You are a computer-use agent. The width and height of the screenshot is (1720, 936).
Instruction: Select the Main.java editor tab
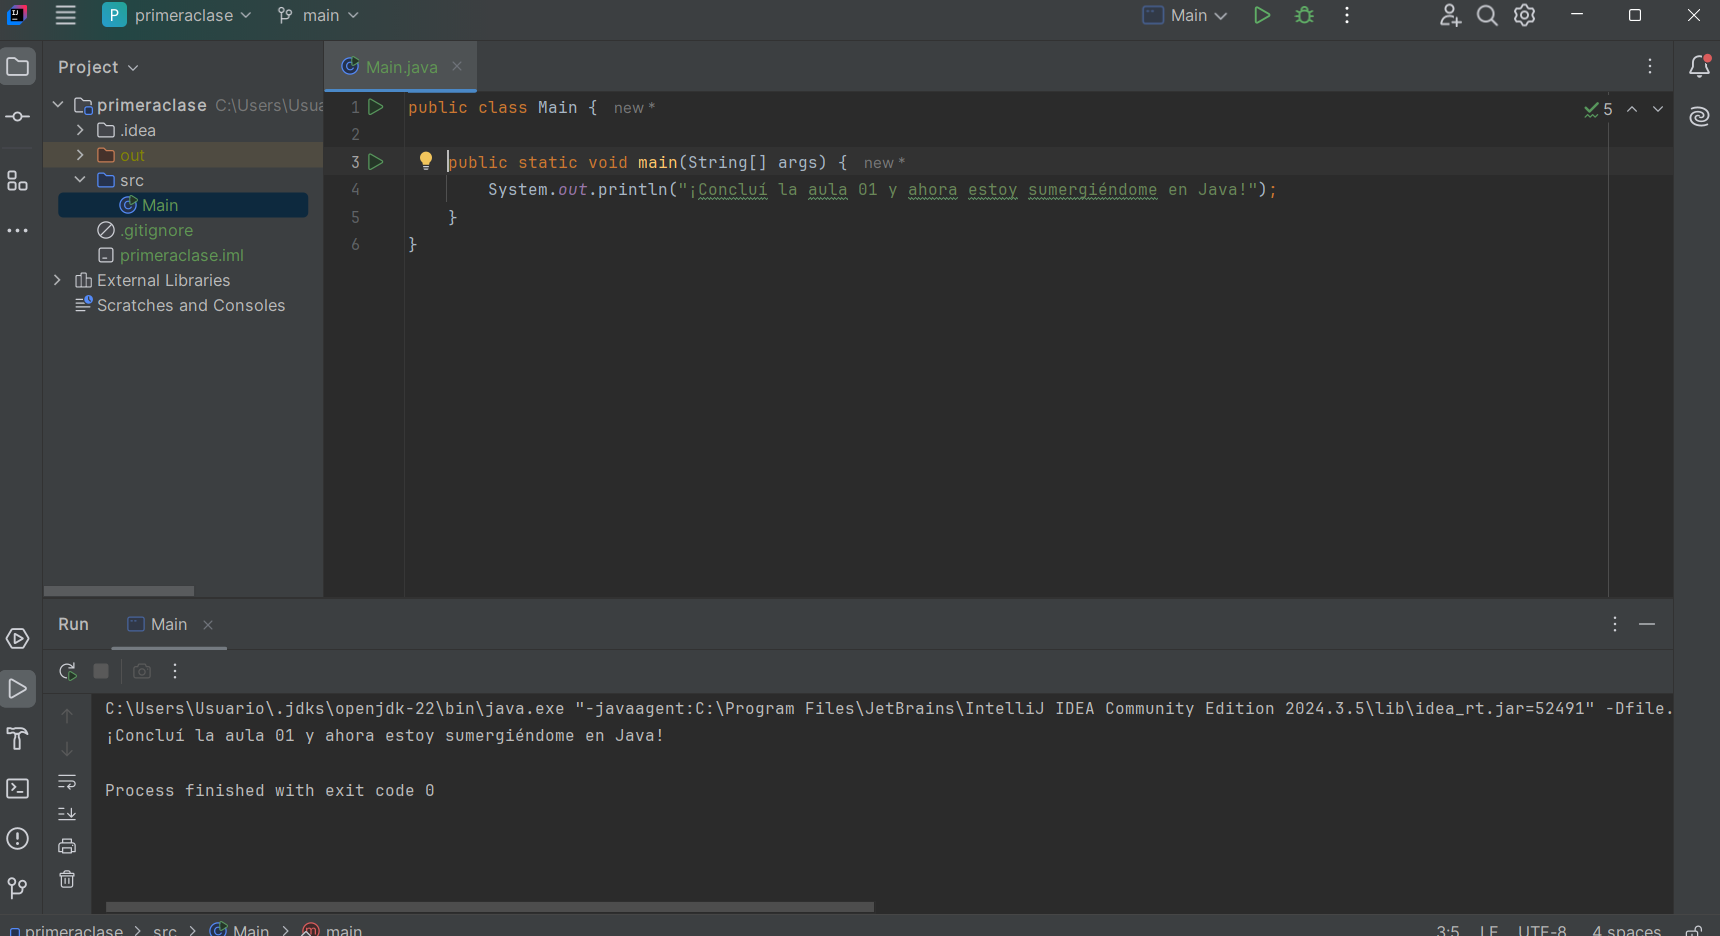[400, 67]
